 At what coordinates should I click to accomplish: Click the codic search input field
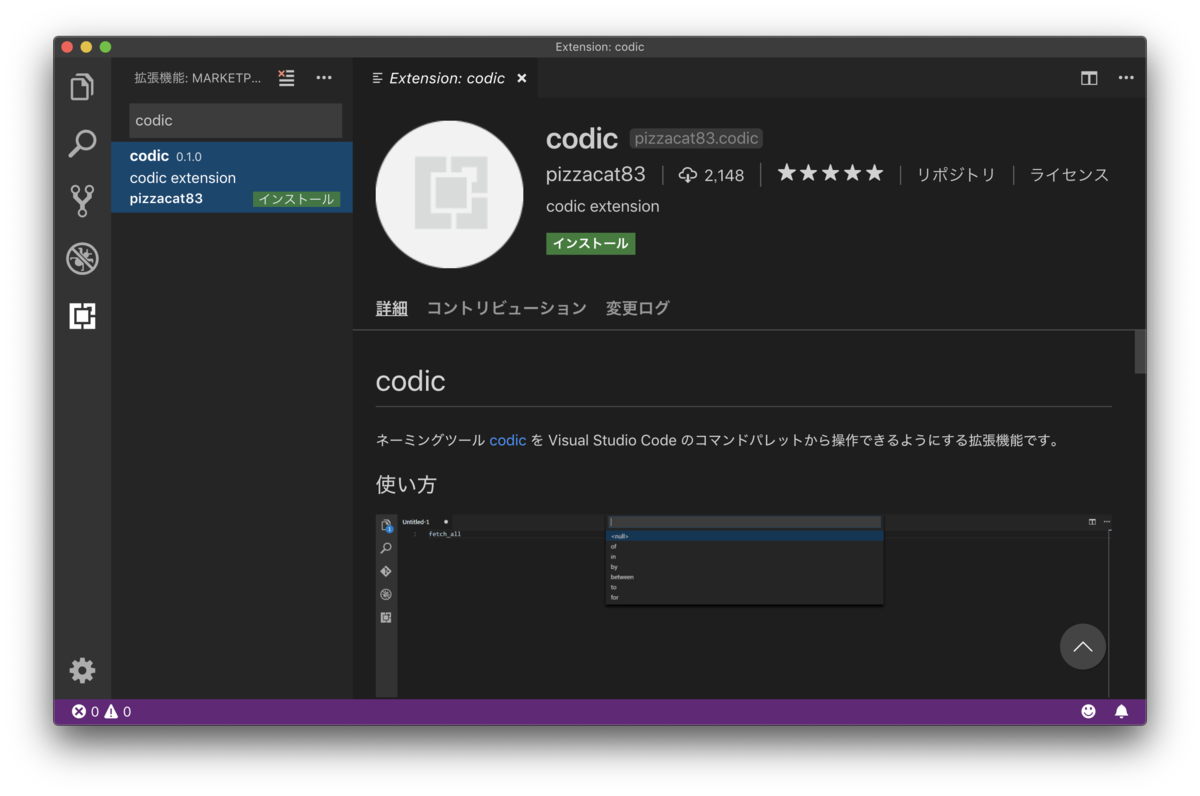(236, 120)
